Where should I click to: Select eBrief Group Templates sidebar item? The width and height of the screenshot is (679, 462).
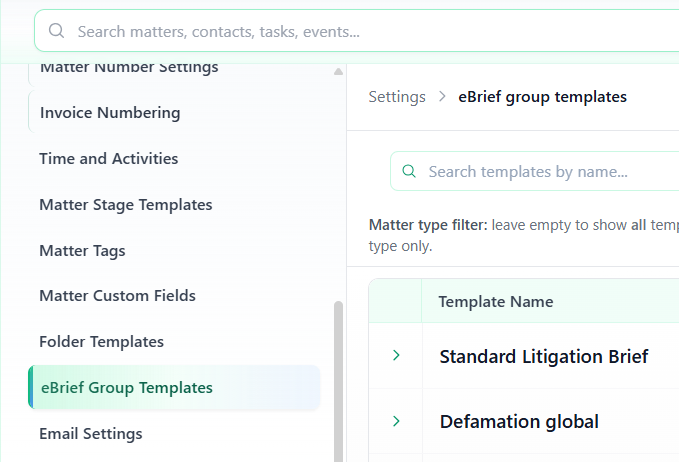pyautogui.click(x=126, y=388)
